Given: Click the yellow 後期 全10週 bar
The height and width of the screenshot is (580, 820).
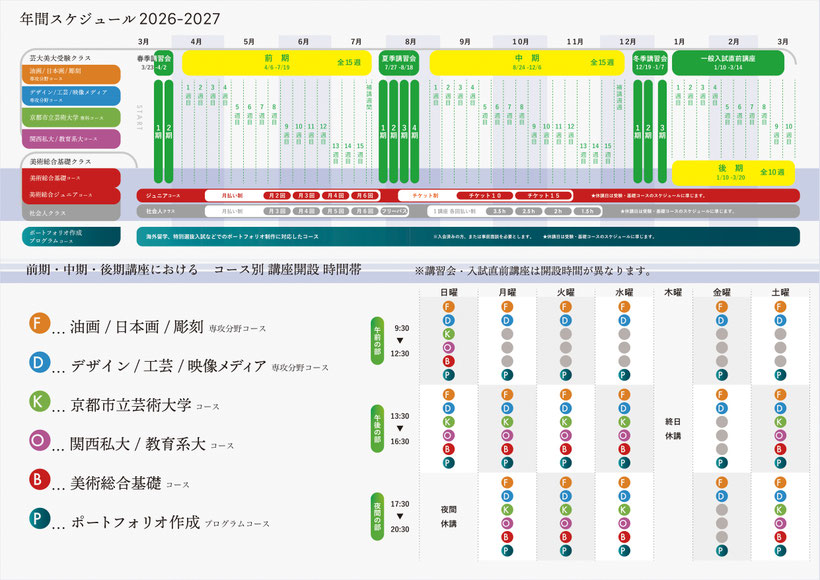Looking at the screenshot, I should coord(733,173).
